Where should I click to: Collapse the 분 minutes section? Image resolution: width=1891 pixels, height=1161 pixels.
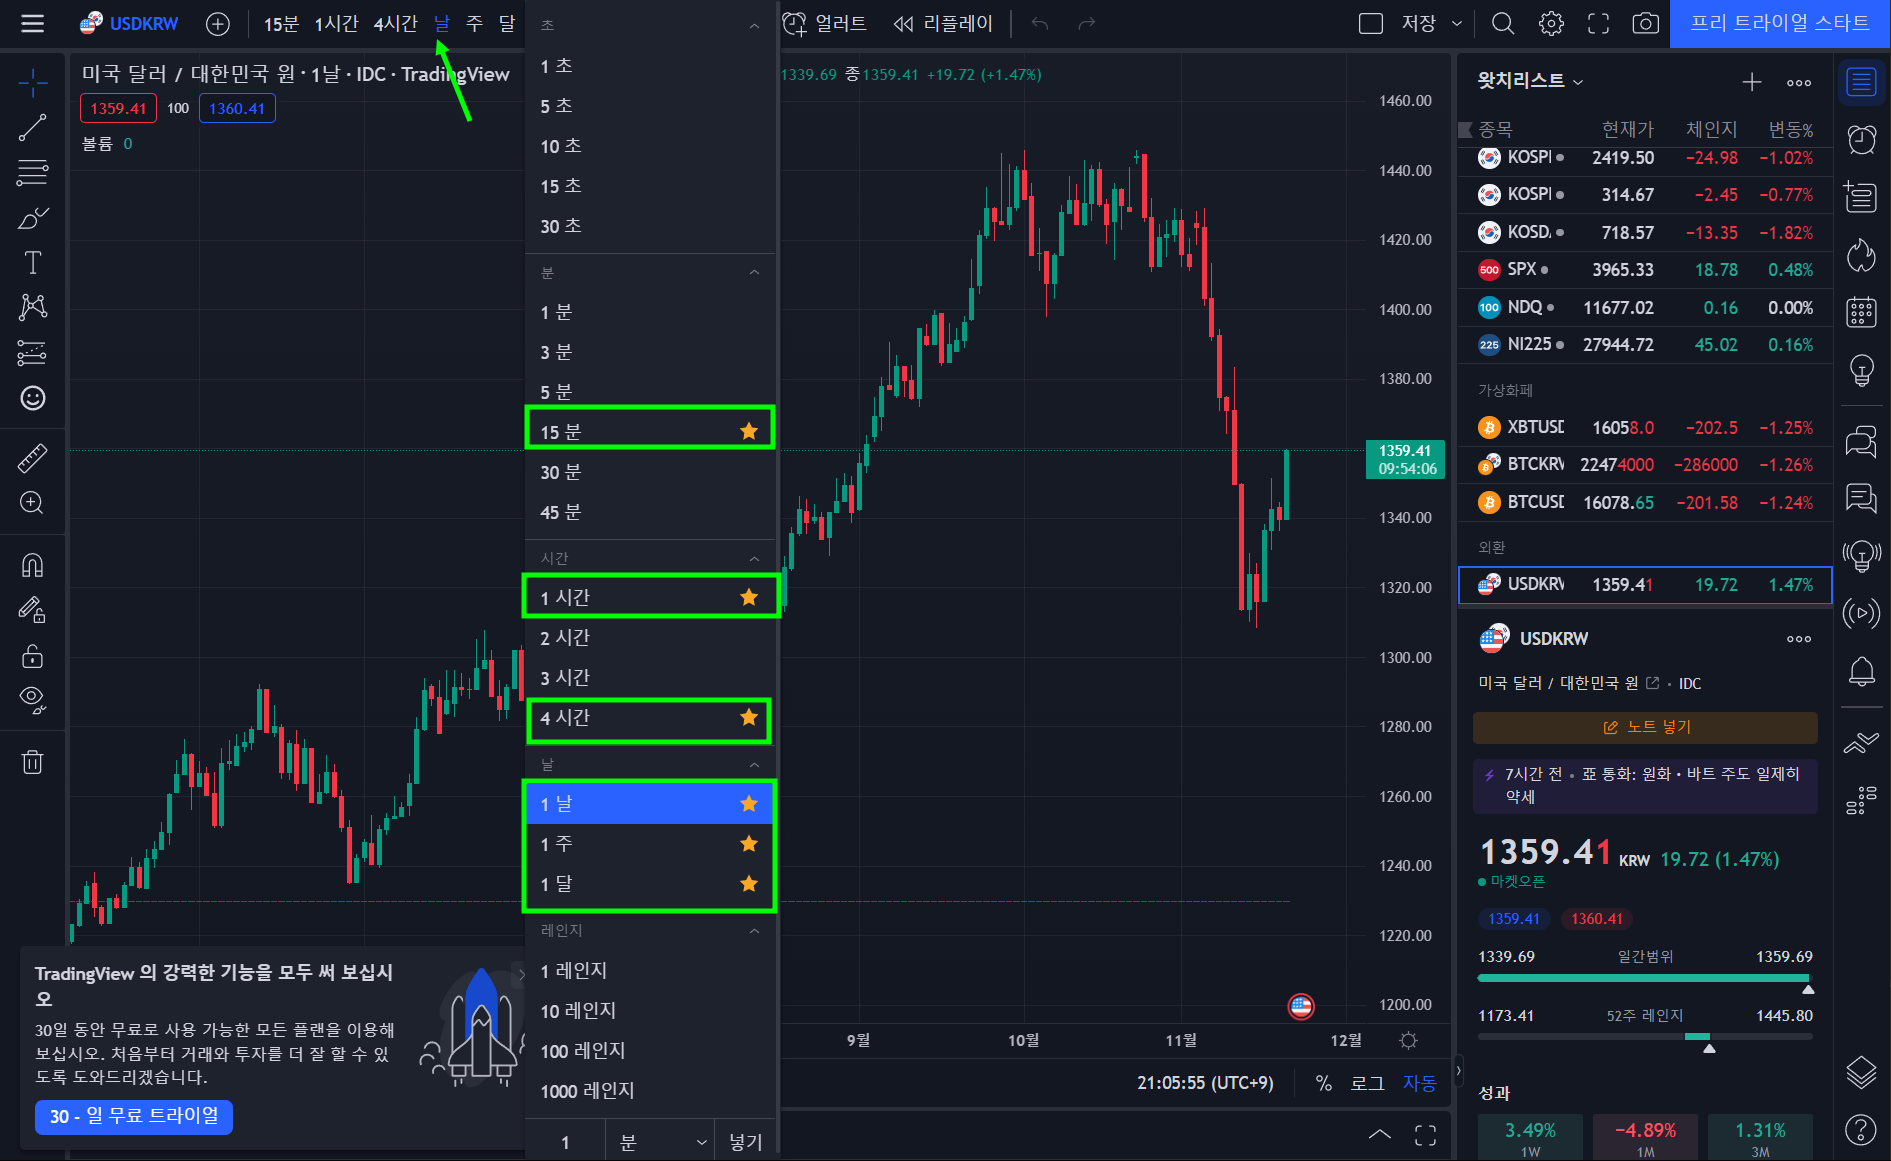tap(755, 272)
